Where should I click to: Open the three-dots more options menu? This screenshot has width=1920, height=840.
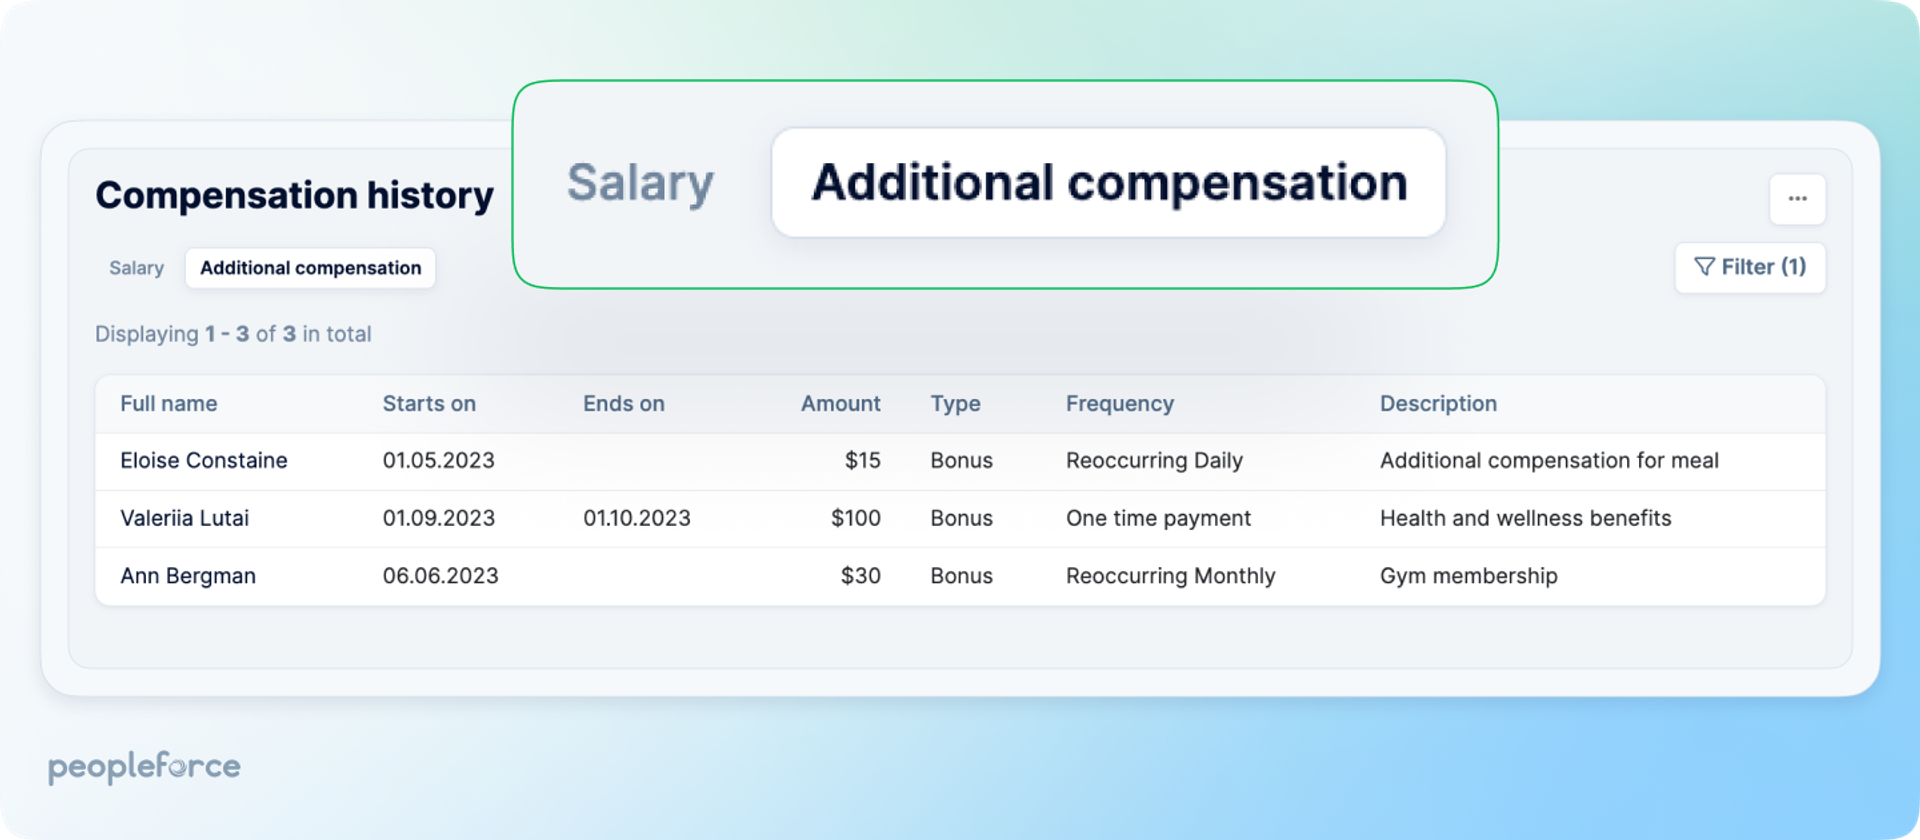1797,199
